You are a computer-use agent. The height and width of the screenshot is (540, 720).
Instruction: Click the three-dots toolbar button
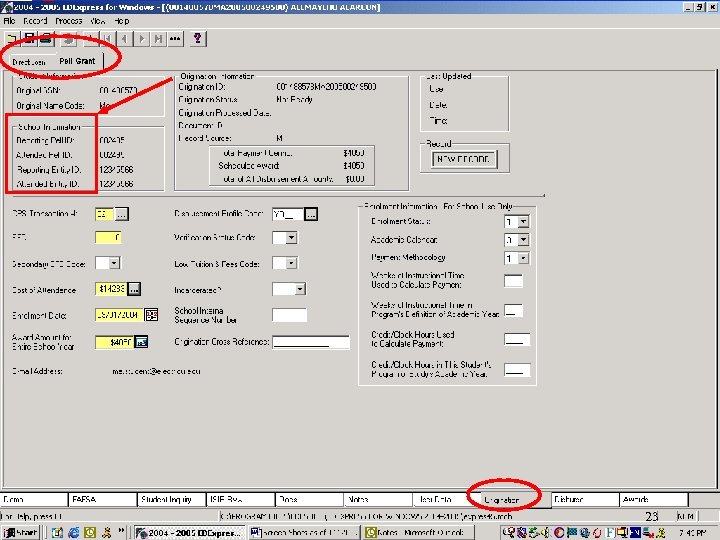[175, 39]
